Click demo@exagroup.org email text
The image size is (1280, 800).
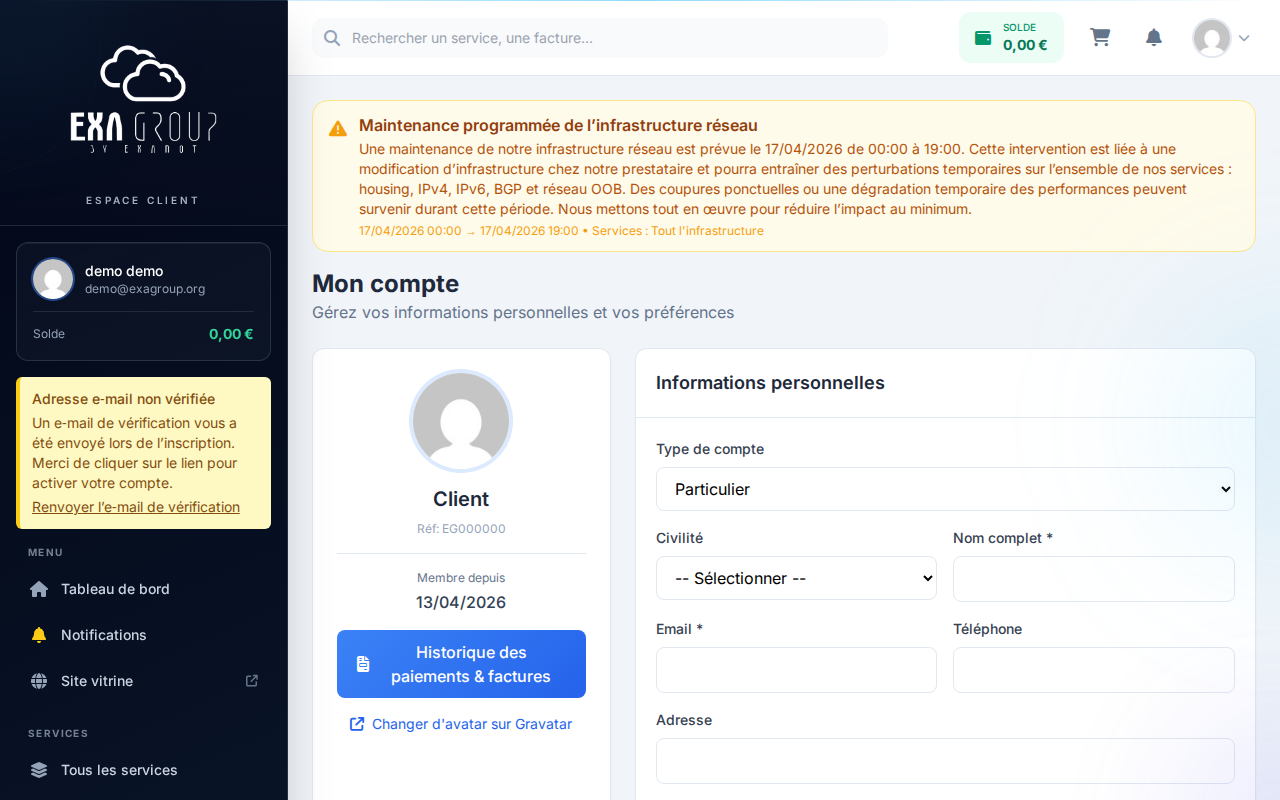click(145, 289)
